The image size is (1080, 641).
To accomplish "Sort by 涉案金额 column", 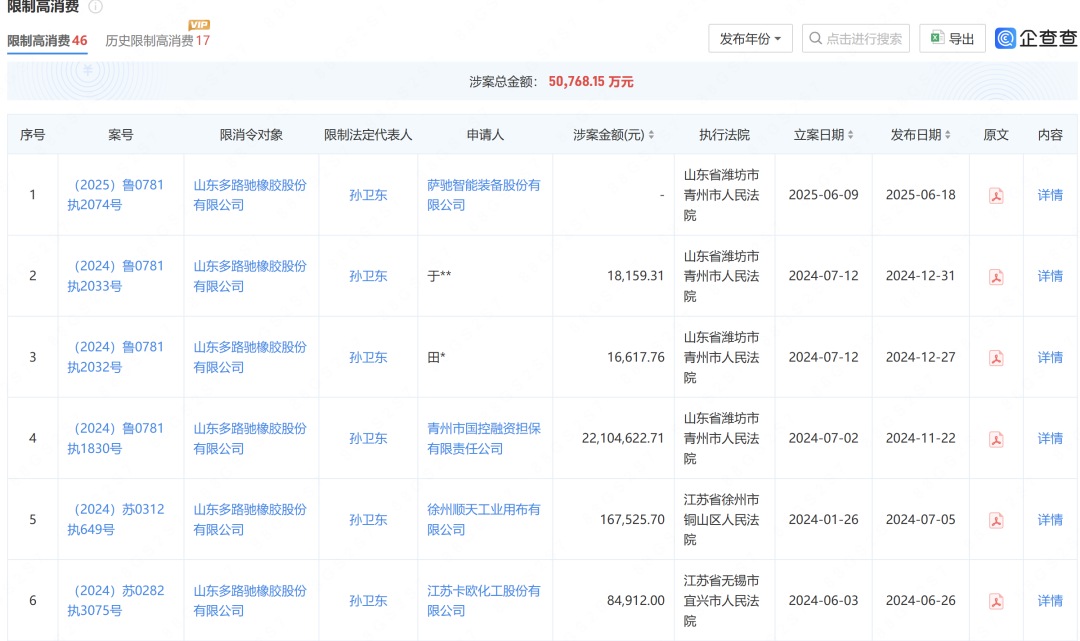I will click(614, 135).
